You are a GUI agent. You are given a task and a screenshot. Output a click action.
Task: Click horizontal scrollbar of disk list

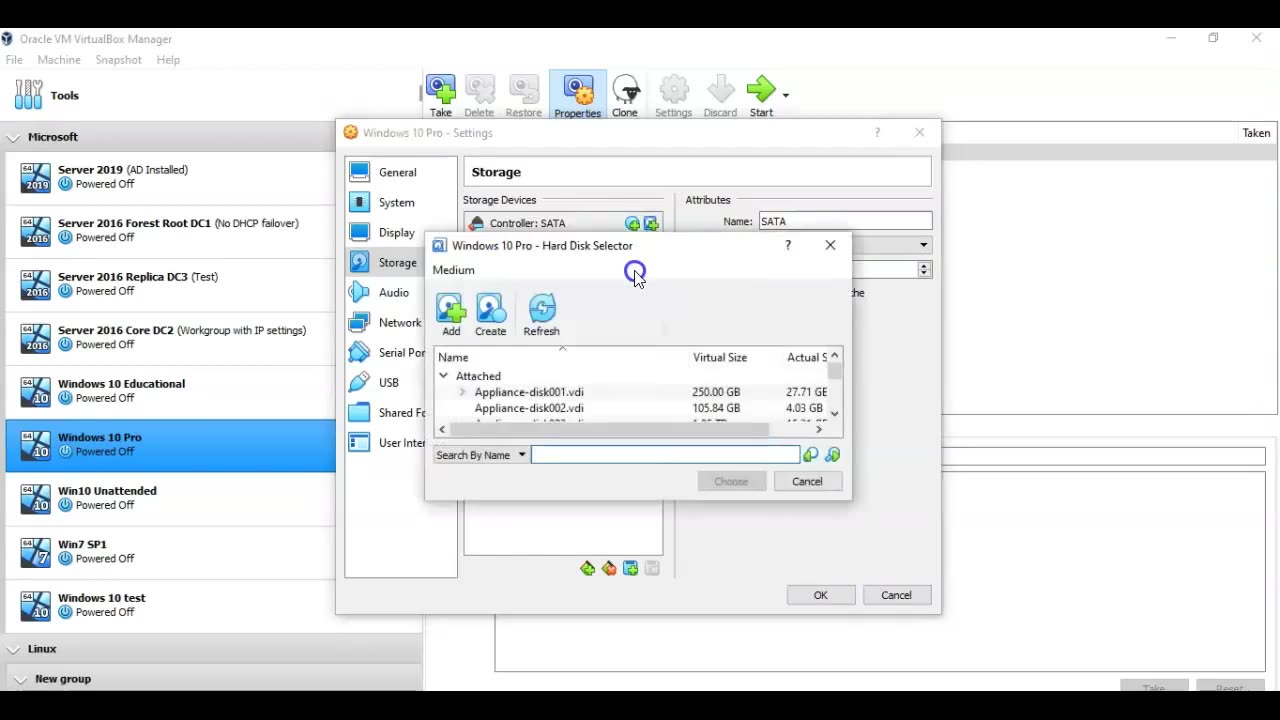pos(609,429)
